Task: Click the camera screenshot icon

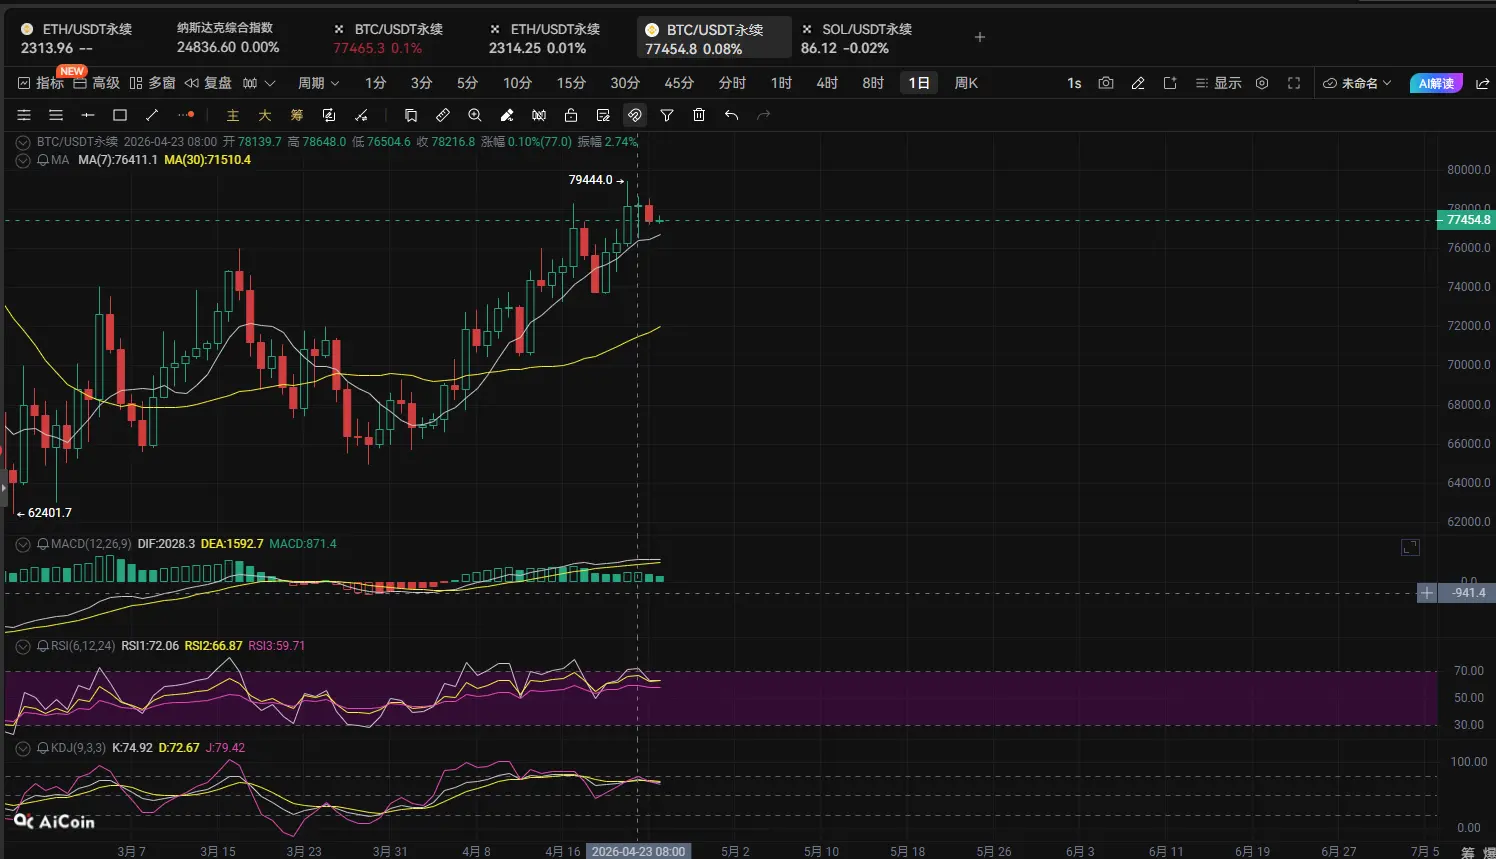Action: 1106,83
